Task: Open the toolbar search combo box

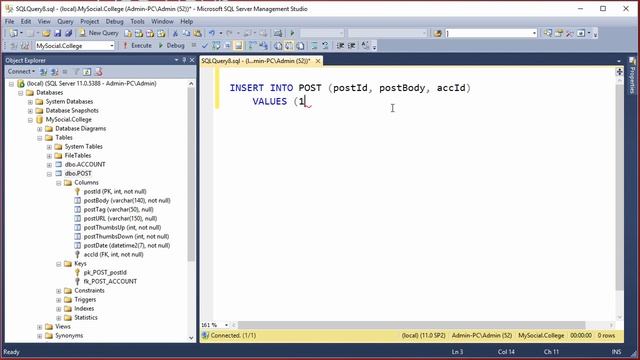Action: click(x=491, y=33)
